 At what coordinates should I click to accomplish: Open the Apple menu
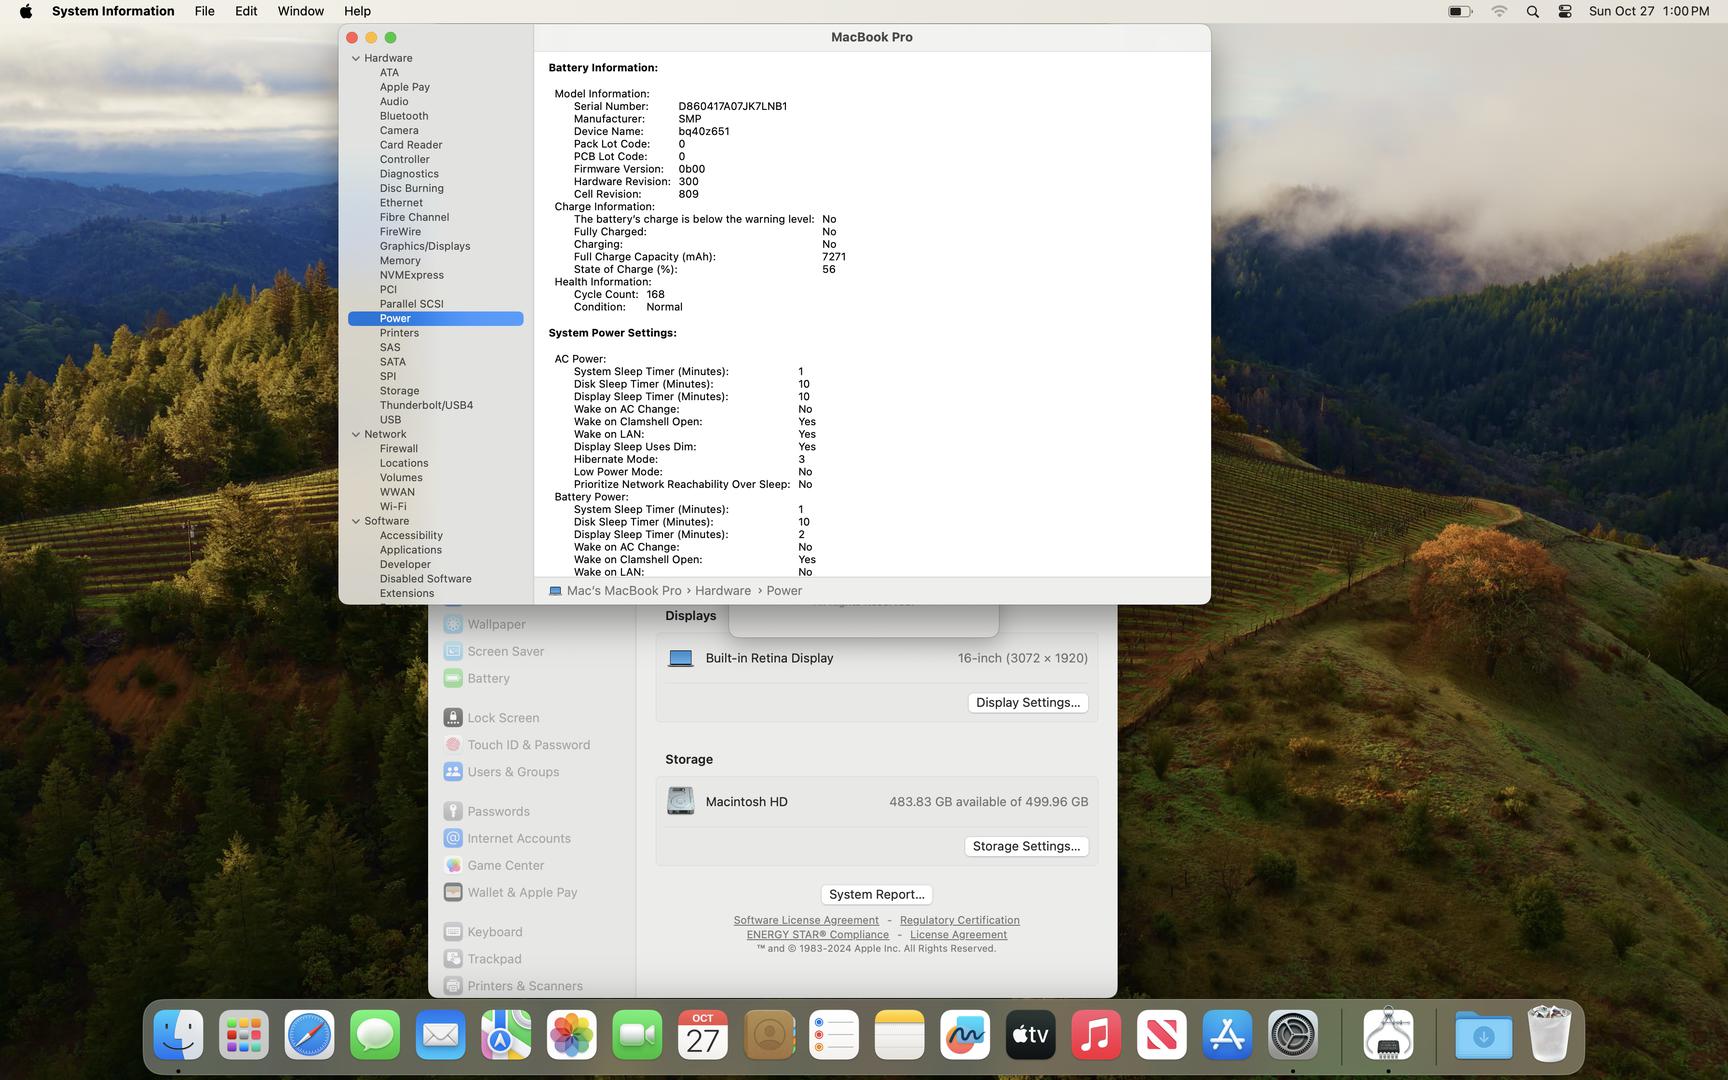pos(26,11)
